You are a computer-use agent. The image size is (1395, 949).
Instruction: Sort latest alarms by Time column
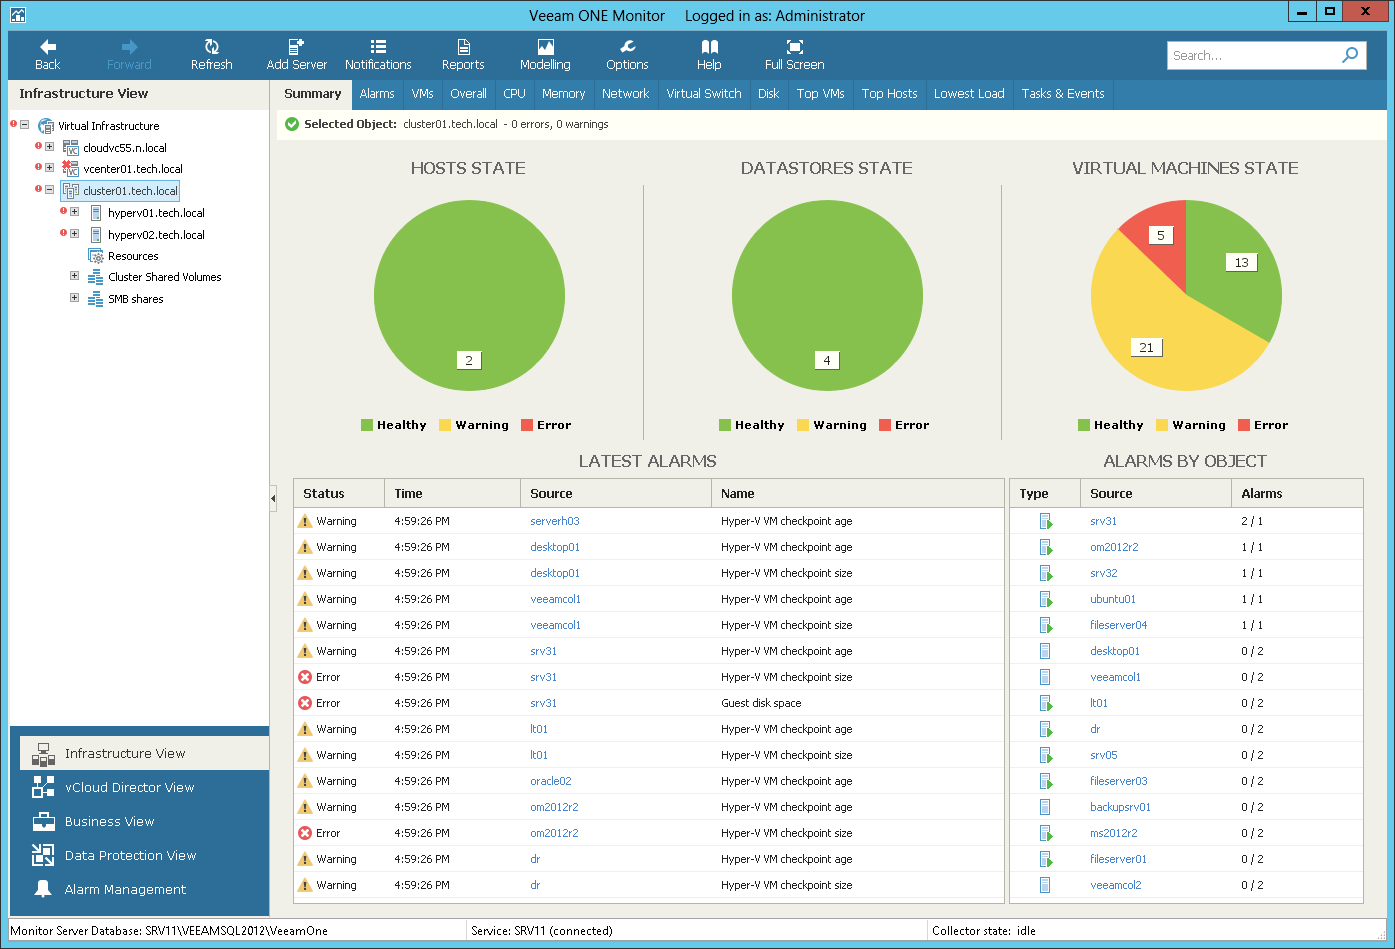tap(452, 493)
